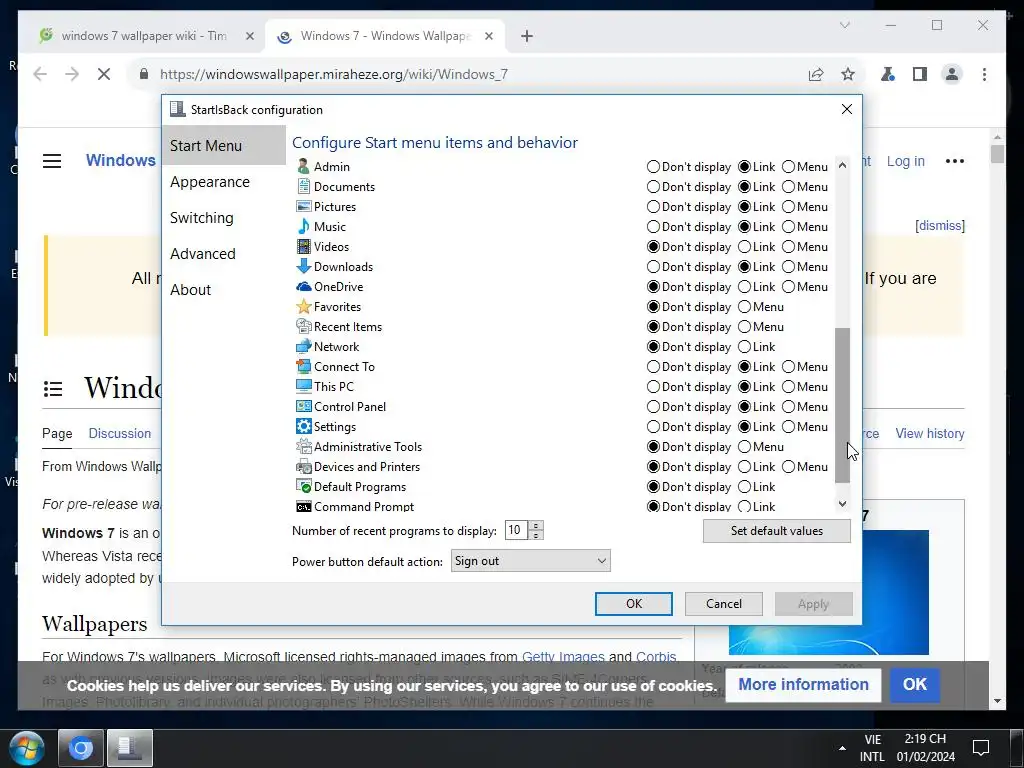Click Set default values button

tap(776, 531)
